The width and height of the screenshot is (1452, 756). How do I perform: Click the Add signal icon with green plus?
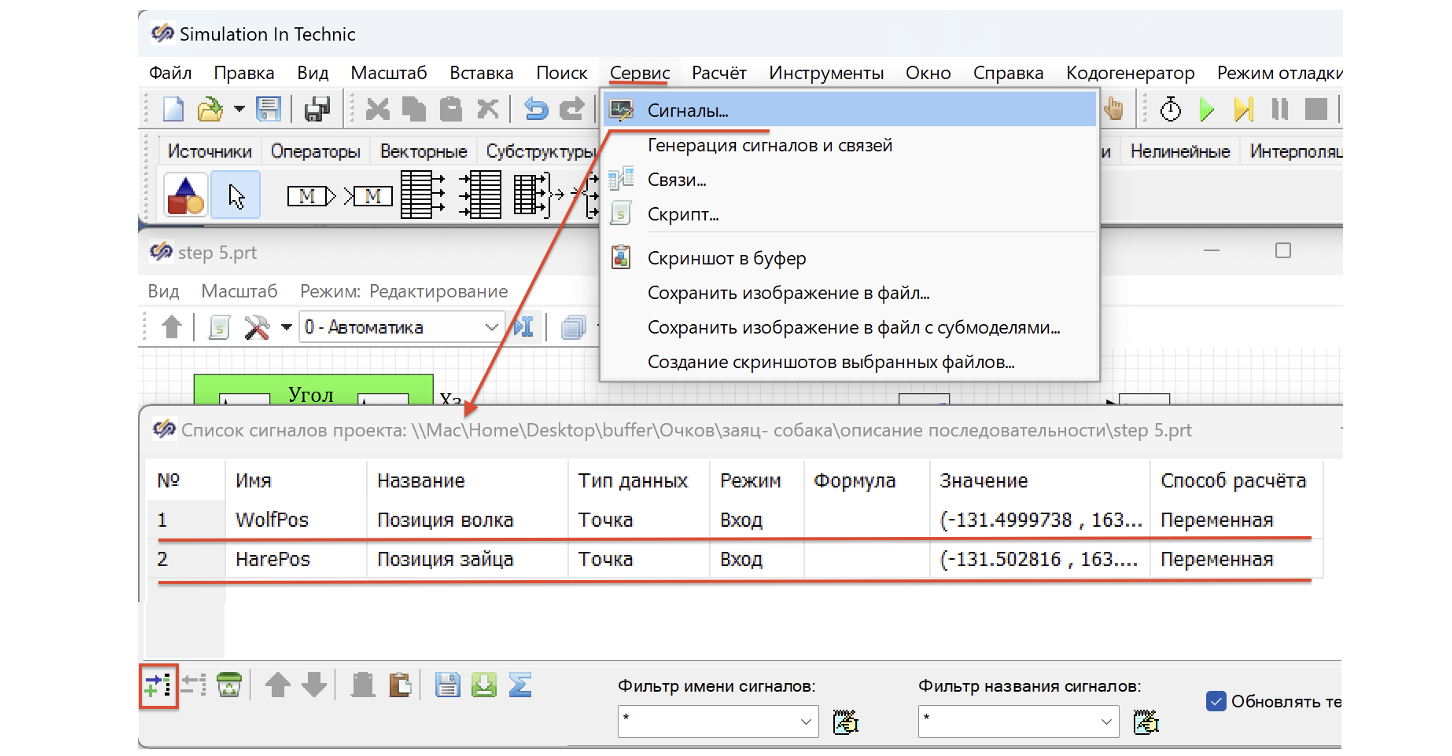[158, 684]
